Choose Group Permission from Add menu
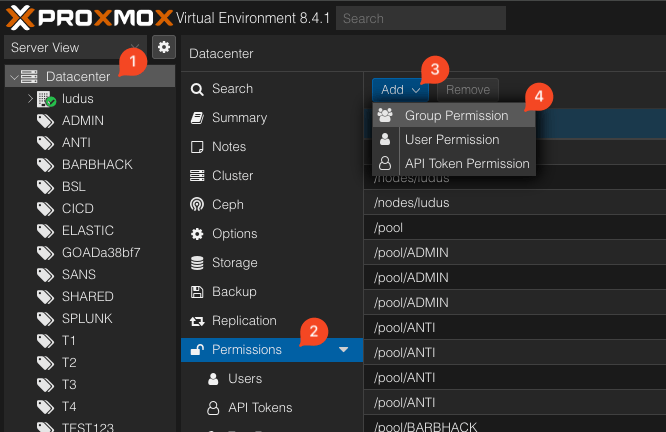 [x=455, y=116]
